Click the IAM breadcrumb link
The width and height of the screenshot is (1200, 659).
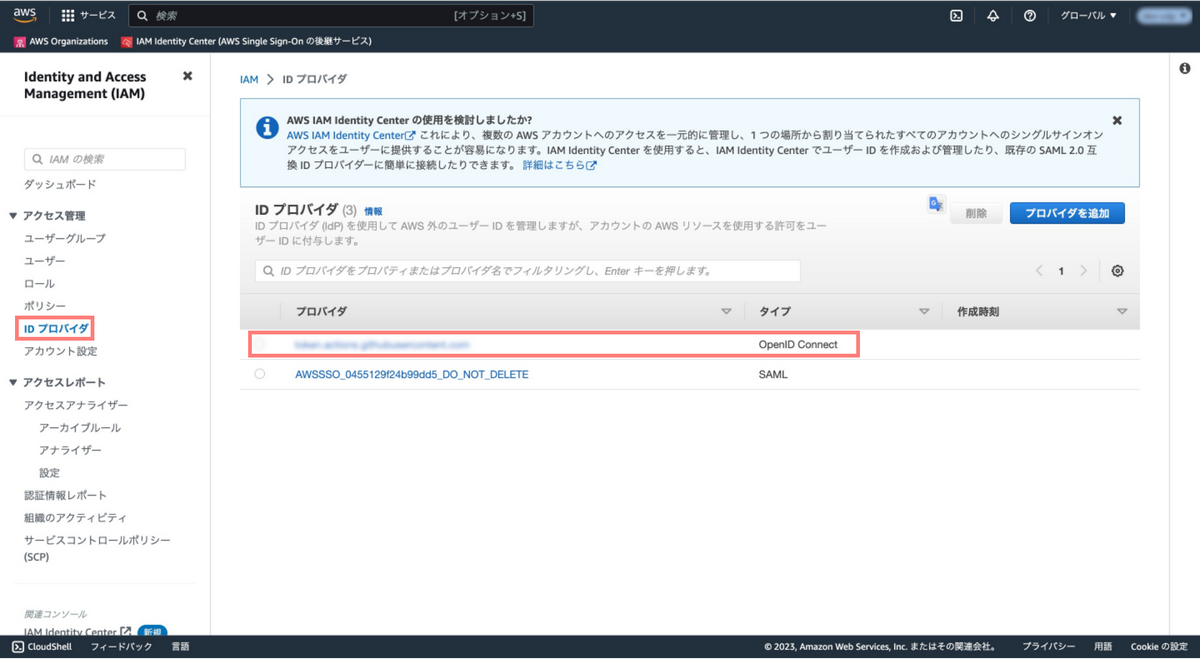(249, 79)
